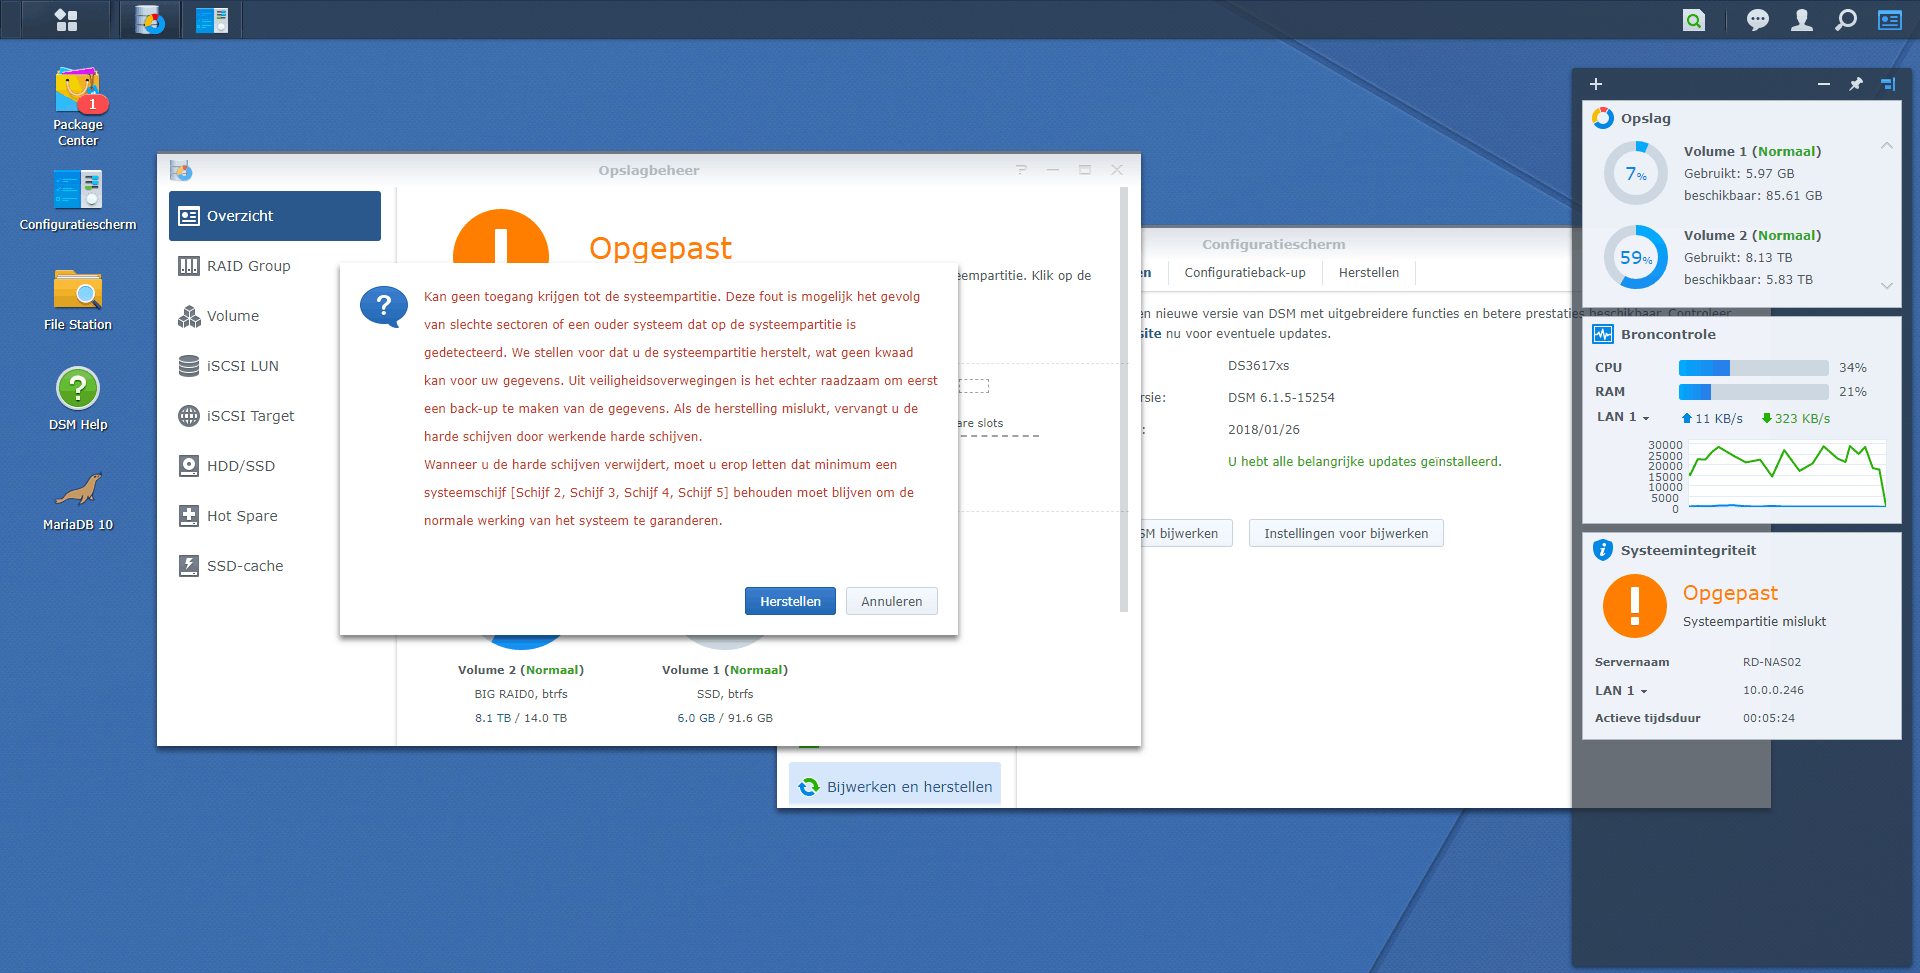Switch to Storage Manager in taskbar
The height and width of the screenshot is (973, 1920).
click(x=150, y=20)
